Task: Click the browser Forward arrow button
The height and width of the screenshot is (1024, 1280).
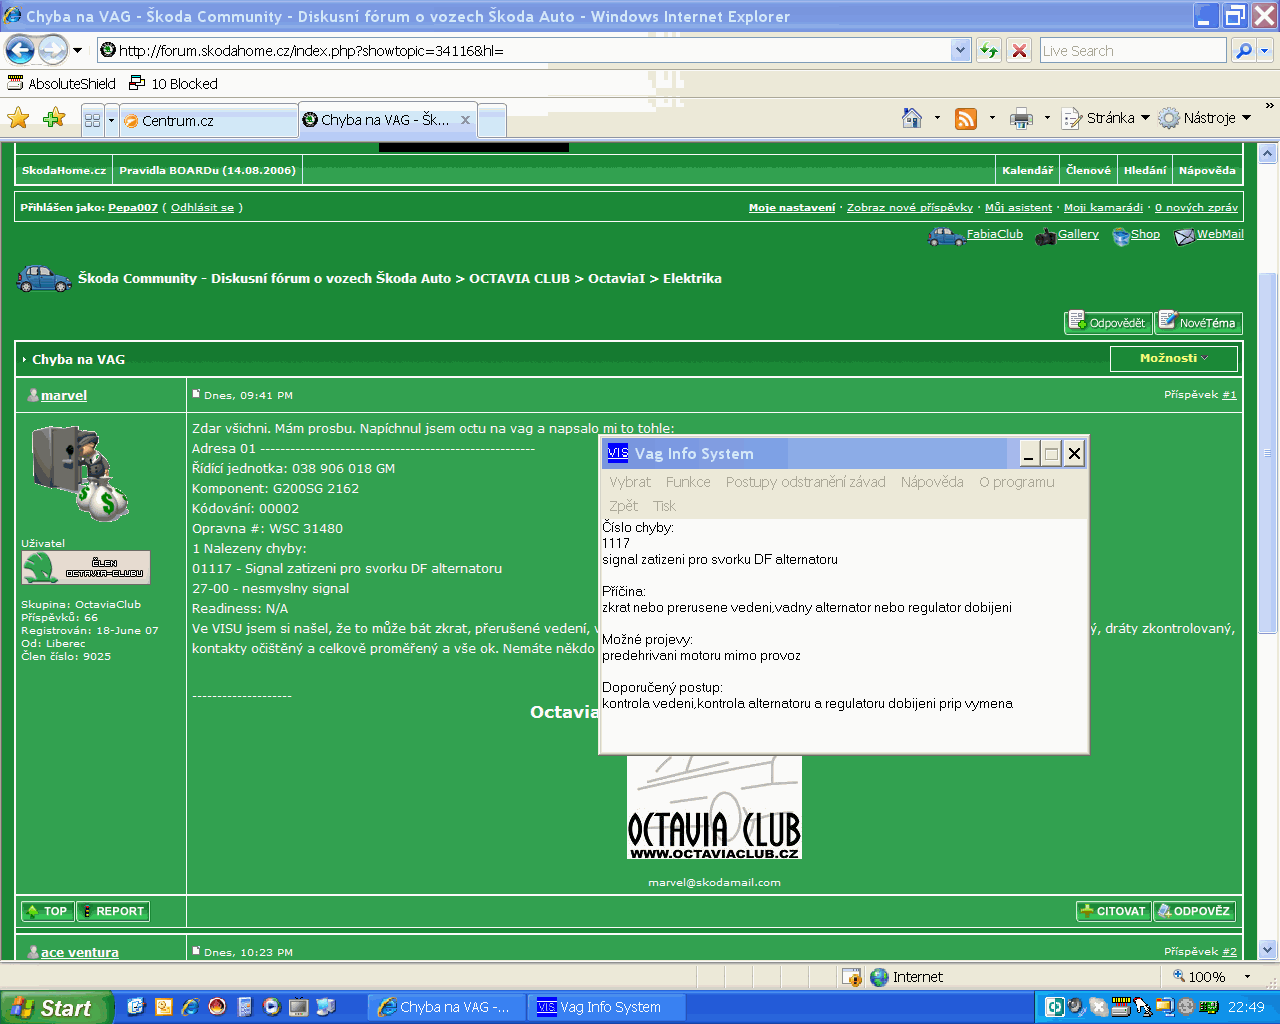Action: 53,50
